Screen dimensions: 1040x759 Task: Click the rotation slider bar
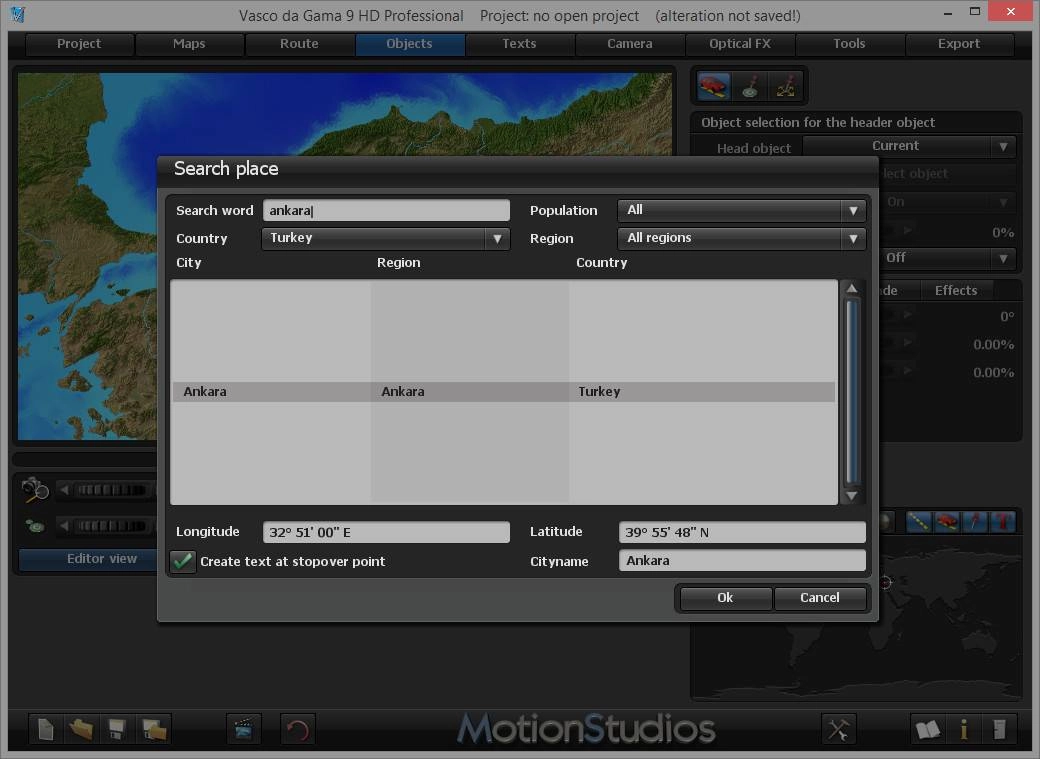pyautogui.click(x=109, y=526)
